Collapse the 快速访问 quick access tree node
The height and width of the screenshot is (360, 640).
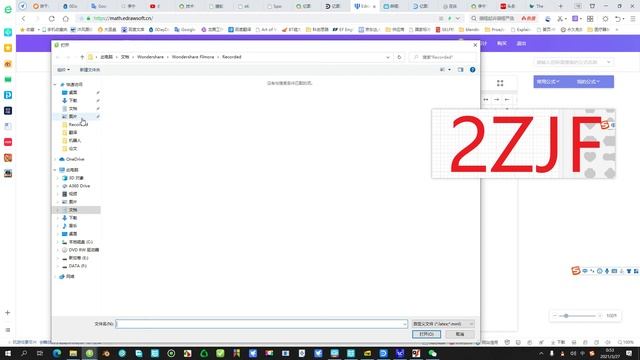55,84
